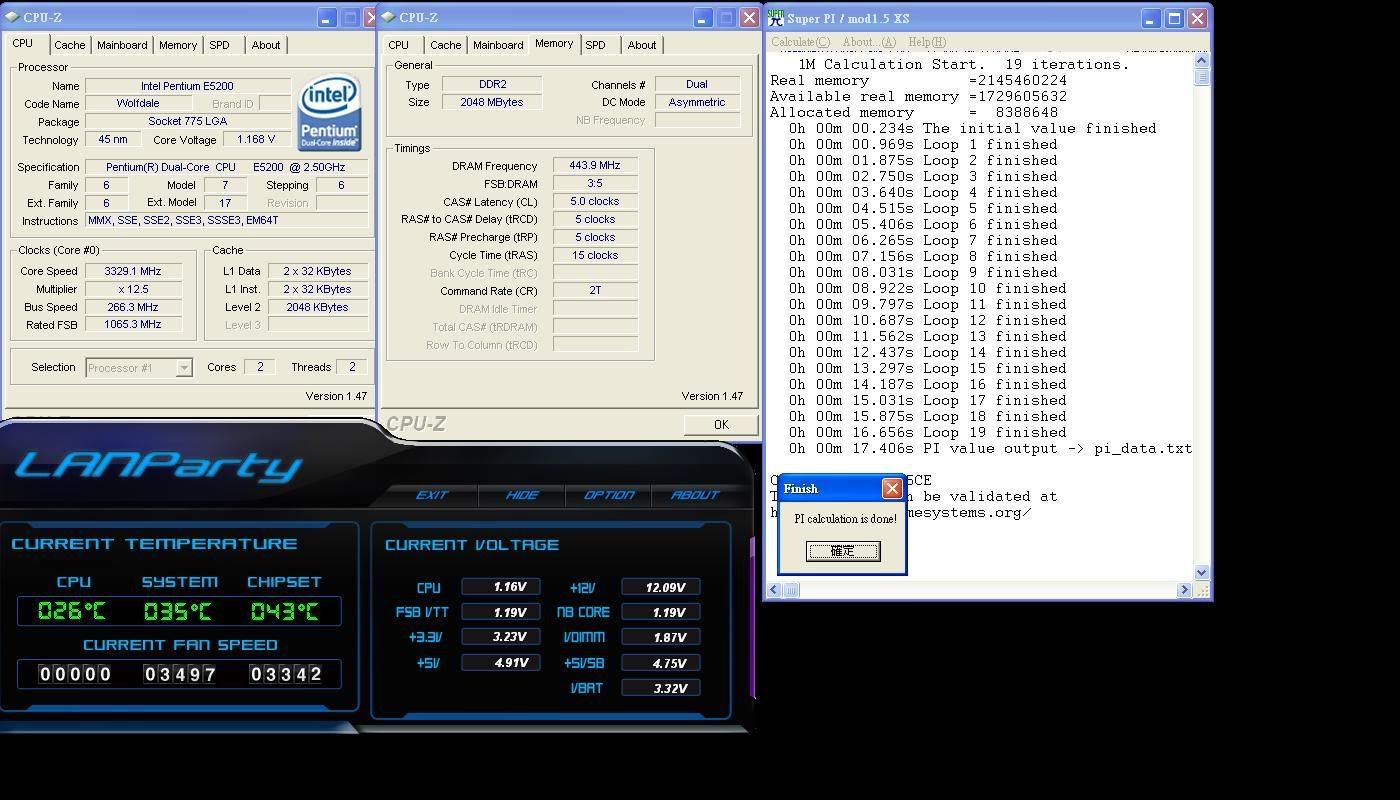Click the Command Rate value 2T
Image resolution: width=1400 pixels, height=800 pixels.
(595, 290)
